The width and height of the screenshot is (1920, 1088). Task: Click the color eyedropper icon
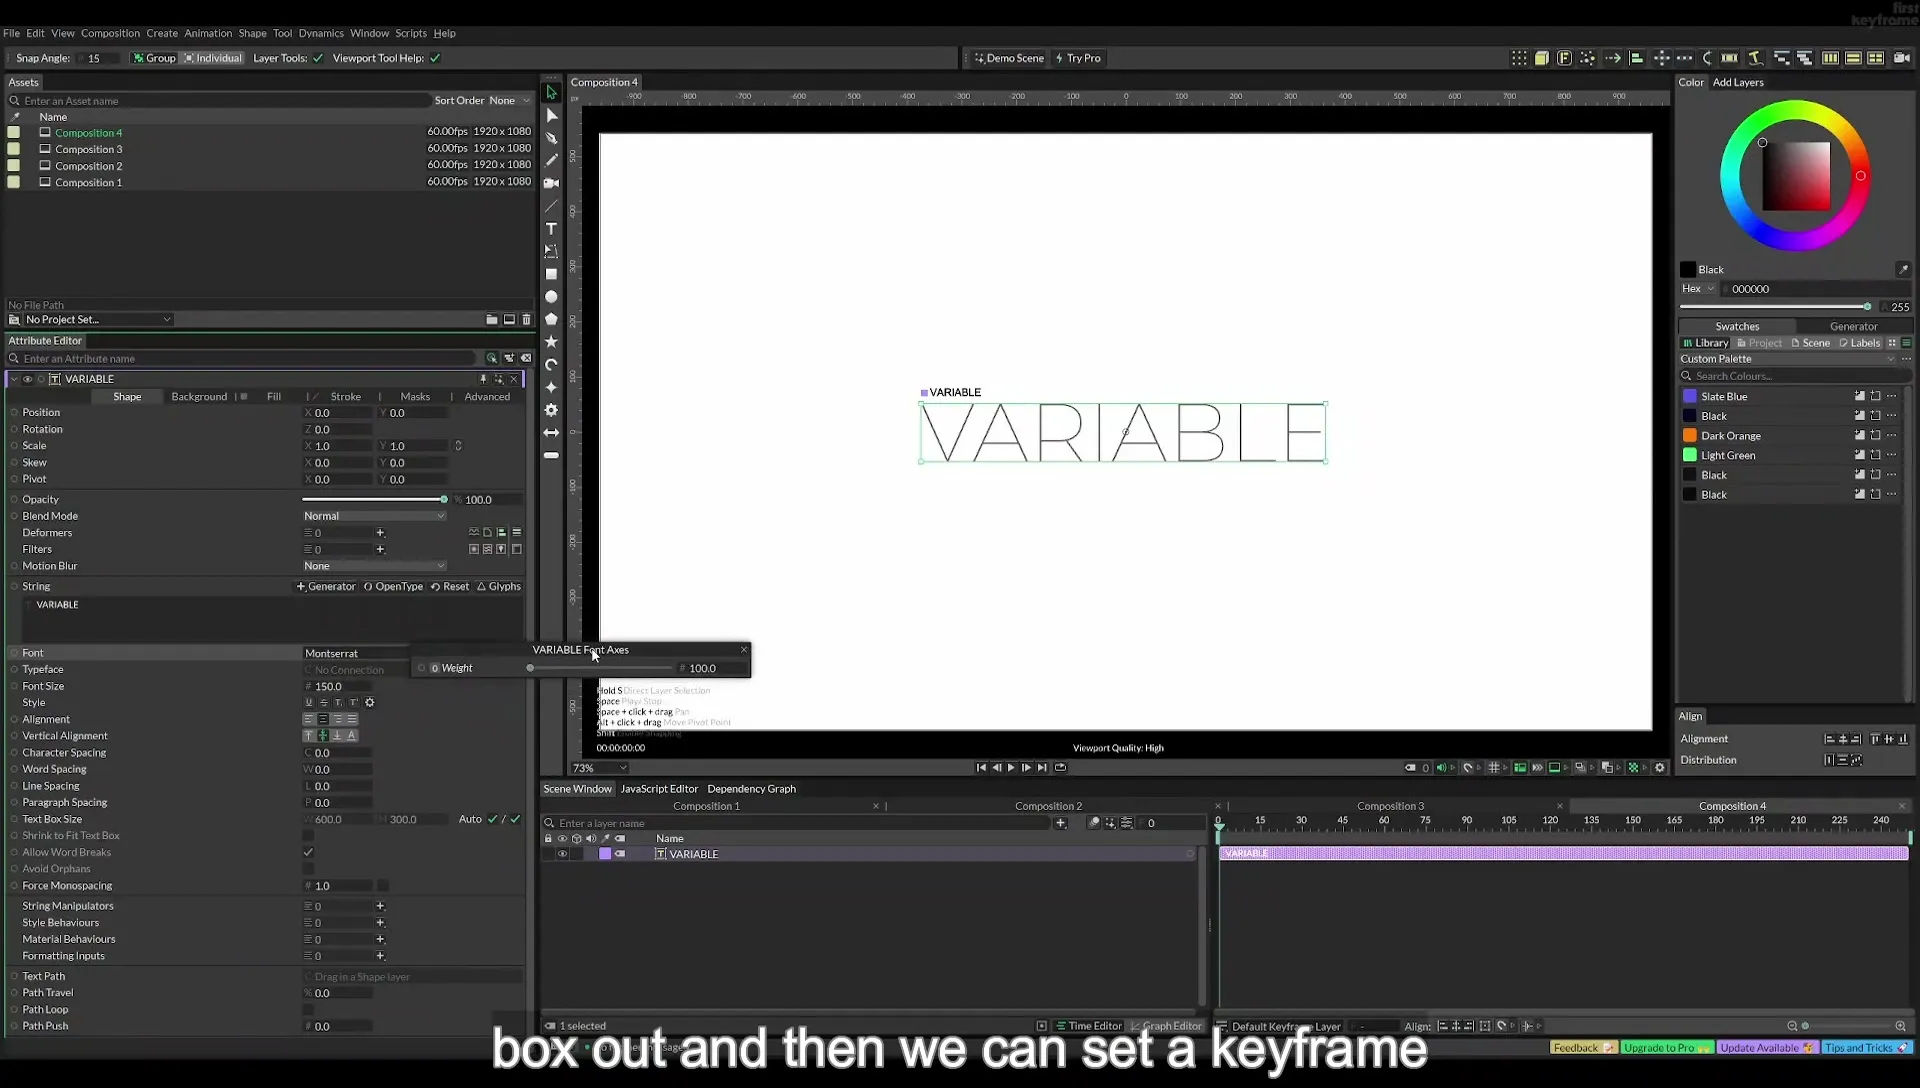coord(1903,269)
